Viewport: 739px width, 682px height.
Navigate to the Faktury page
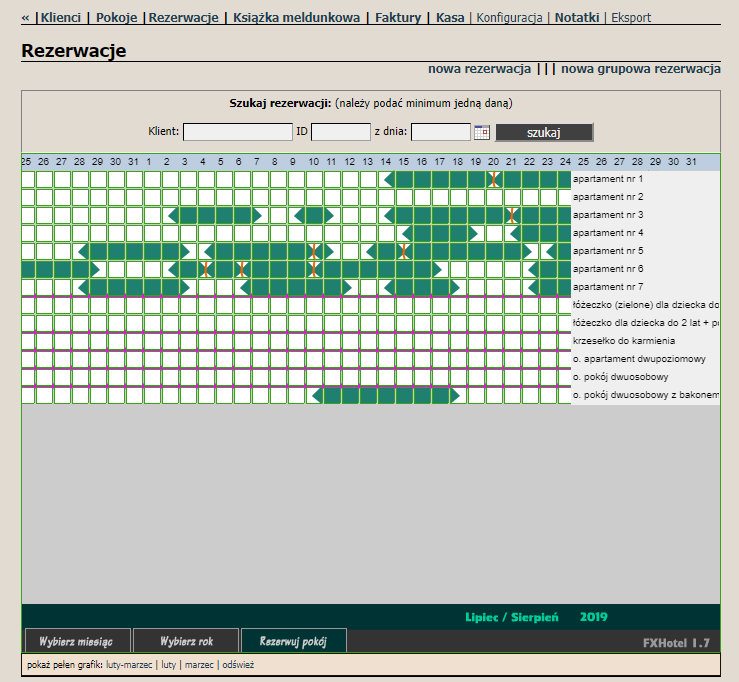(x=398, y=17)
